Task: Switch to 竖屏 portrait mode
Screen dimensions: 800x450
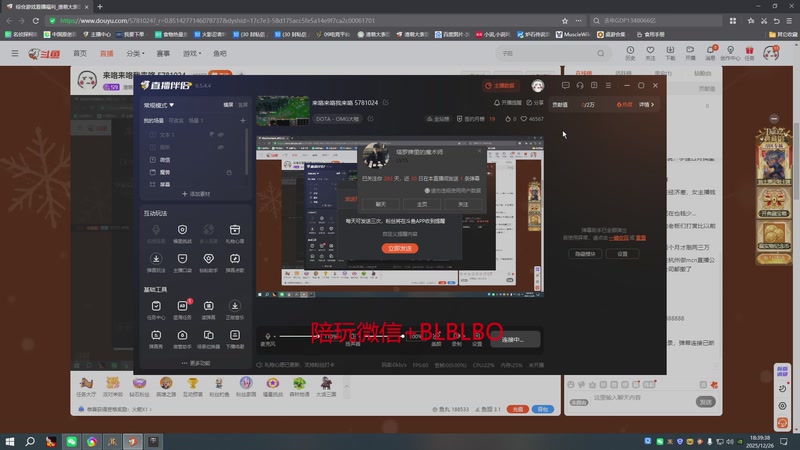Action: point(243,105)
